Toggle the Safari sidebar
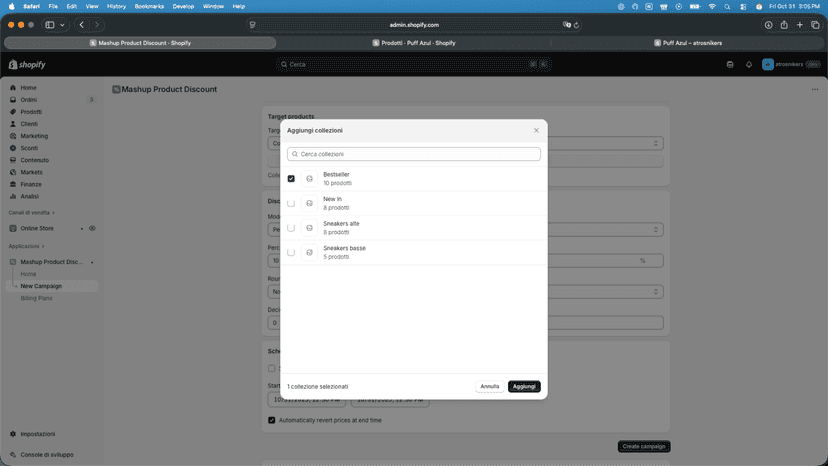Viewport: 828px width, 466px height. [50, 25]
